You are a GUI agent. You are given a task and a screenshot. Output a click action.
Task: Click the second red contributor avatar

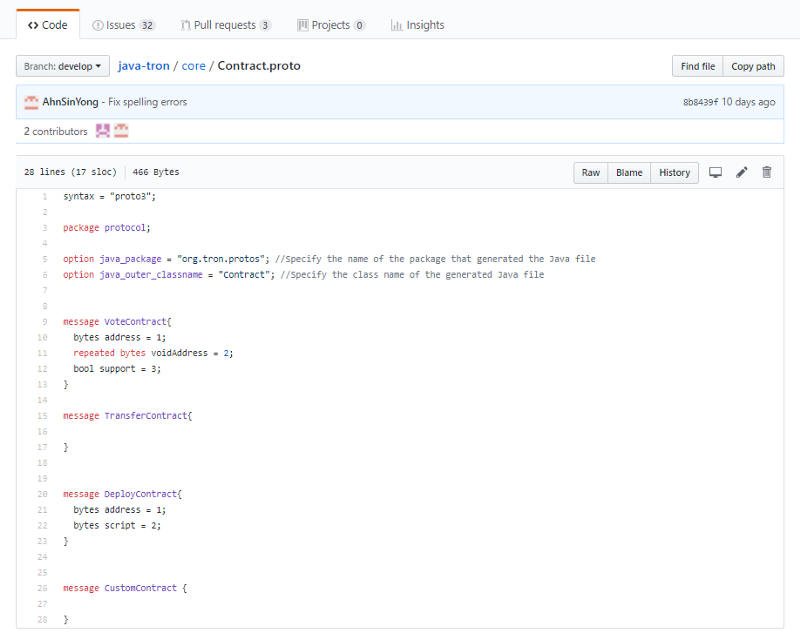121,131
